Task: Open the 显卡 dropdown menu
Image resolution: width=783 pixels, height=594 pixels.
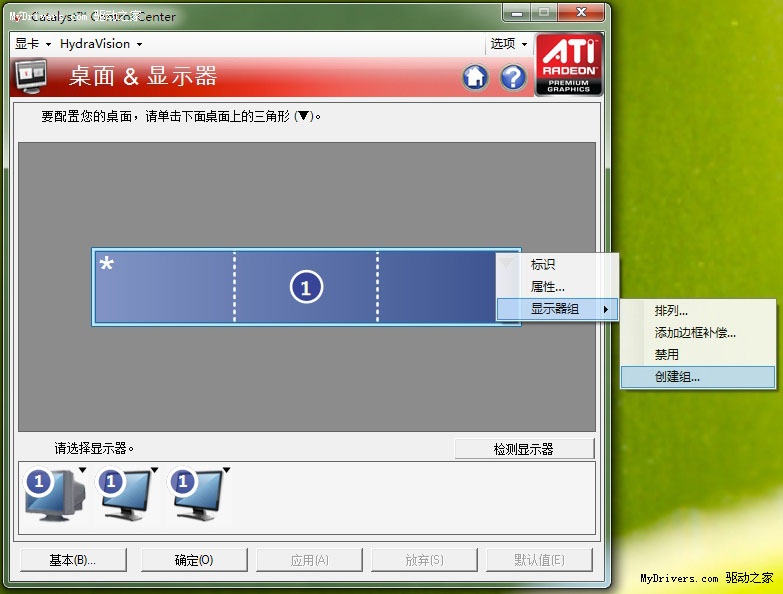Action: click(33, 44)
